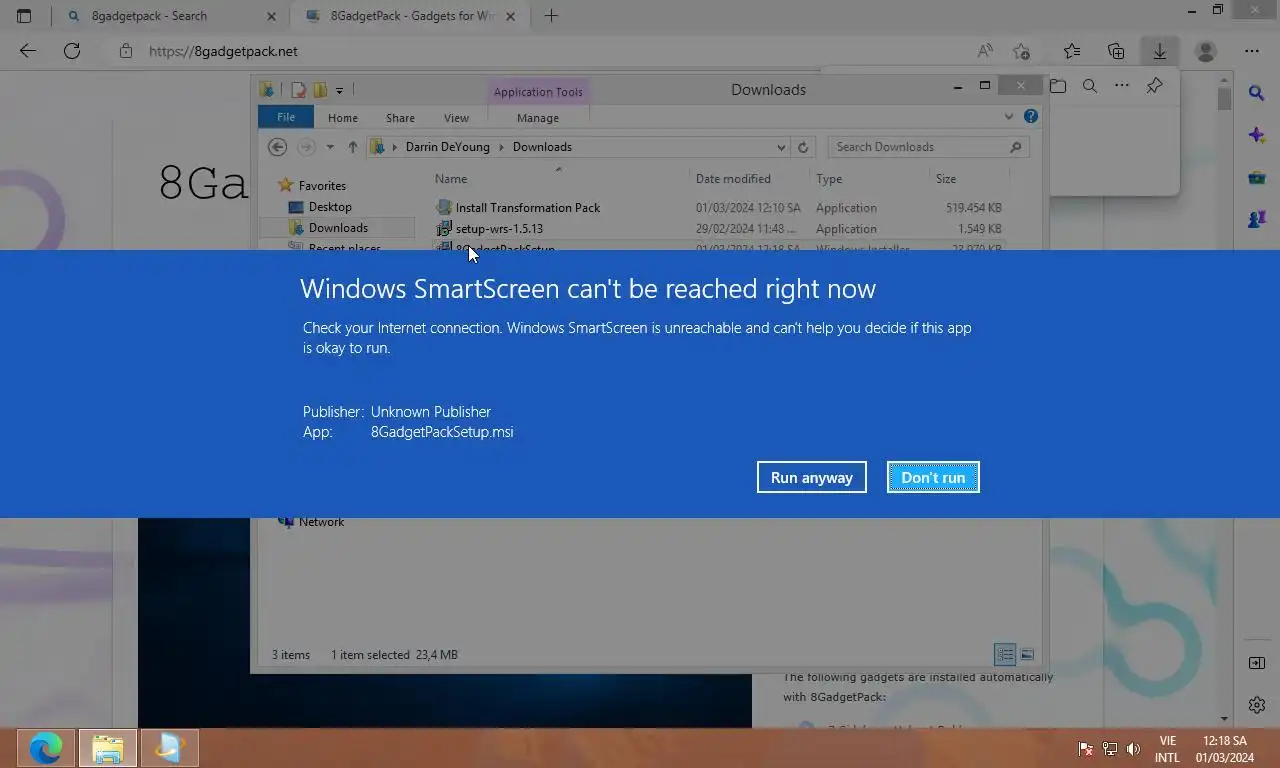Toggle Read aloud icon in Edge
The height and width of the screenshot is (768, 1280).
click(x=985, y=51)
